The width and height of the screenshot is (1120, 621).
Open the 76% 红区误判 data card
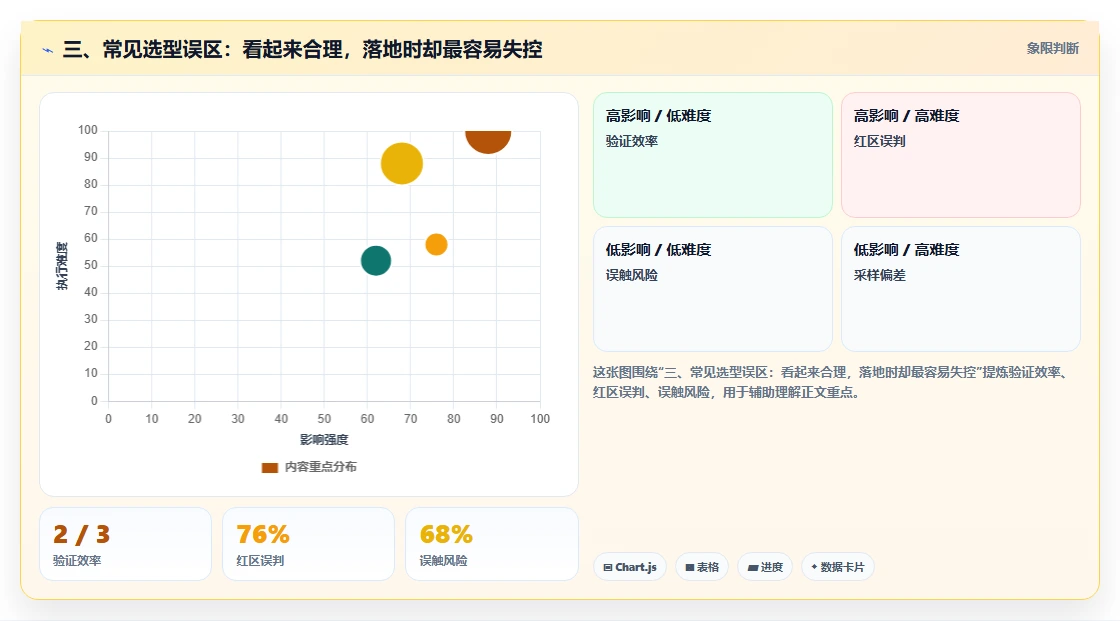click(x=309, y=545)
